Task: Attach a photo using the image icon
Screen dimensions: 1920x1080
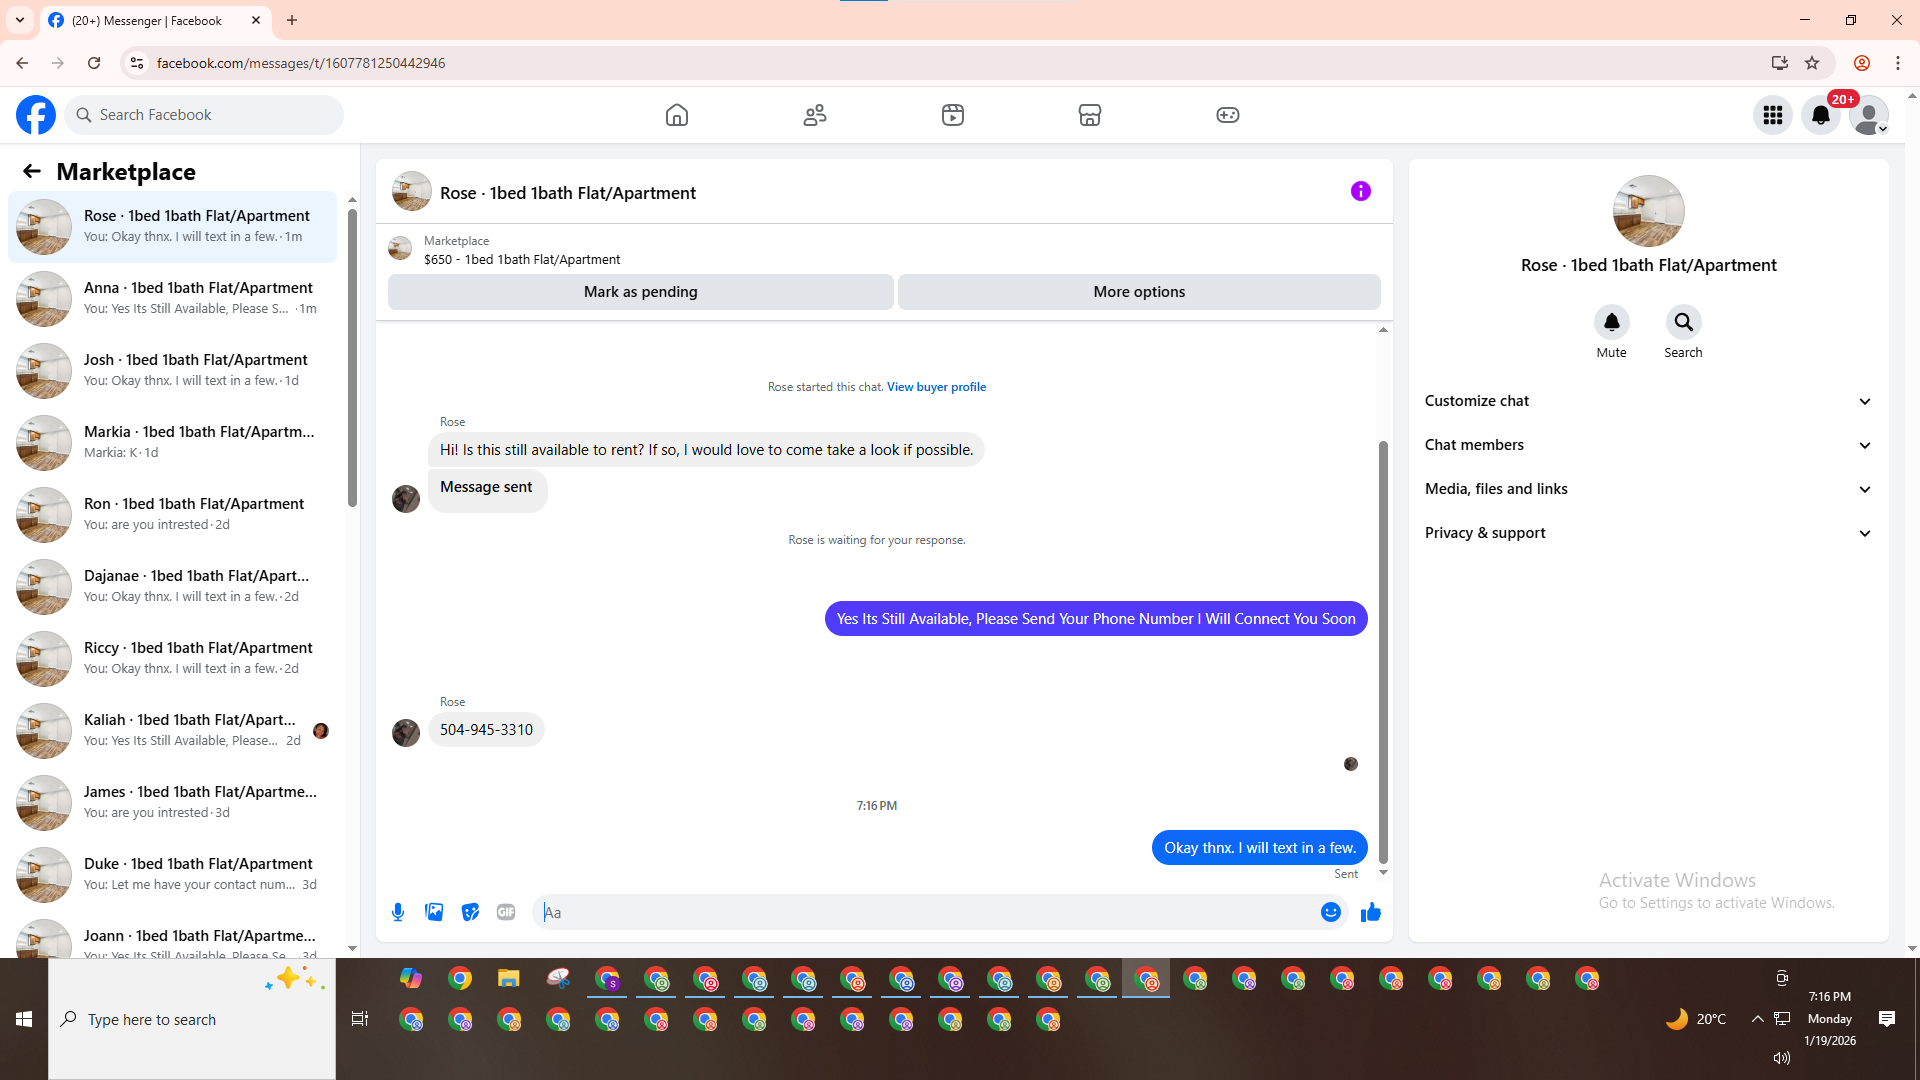Action: click(434, 912)
